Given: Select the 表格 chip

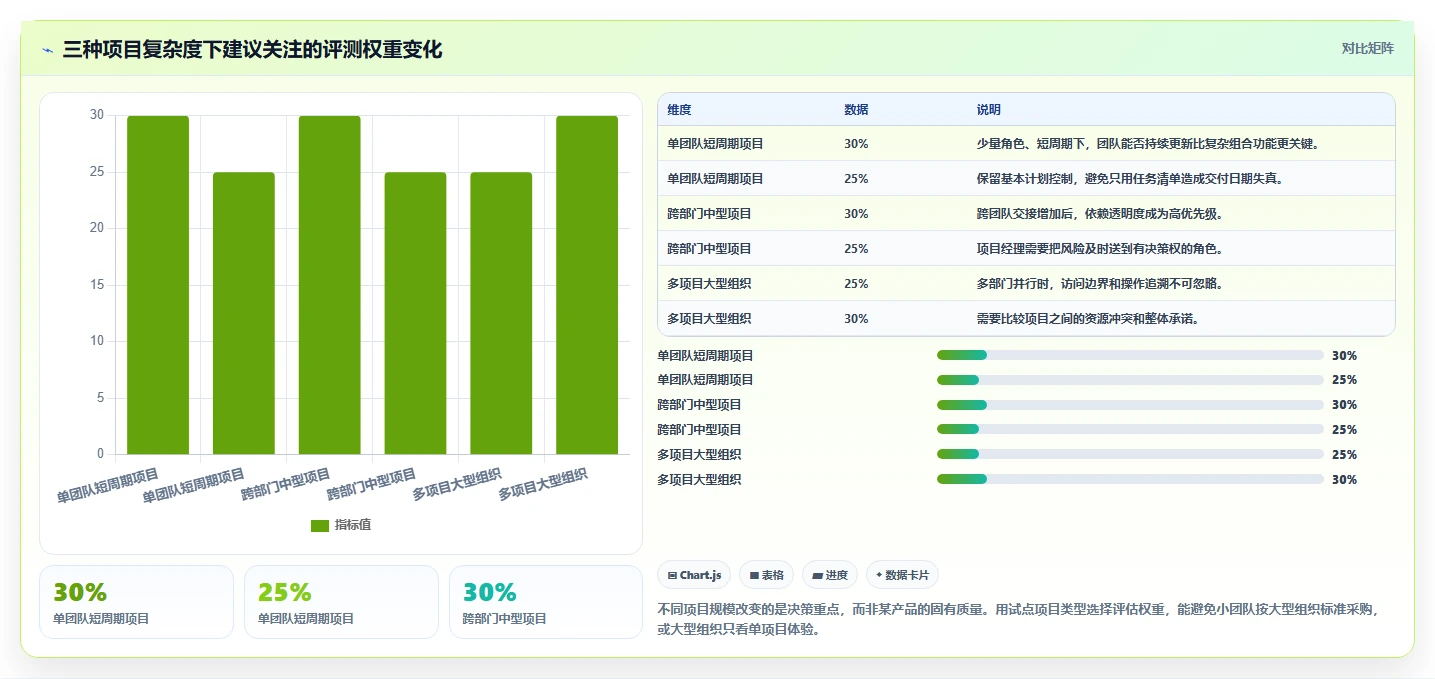Looking at the screenshot, I should tap(767, 575).
